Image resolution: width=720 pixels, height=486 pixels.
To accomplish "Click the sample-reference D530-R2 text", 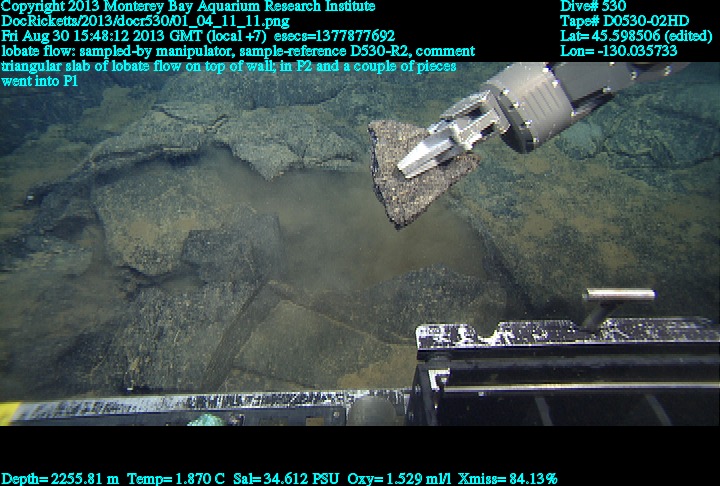I will click(326, 51).
